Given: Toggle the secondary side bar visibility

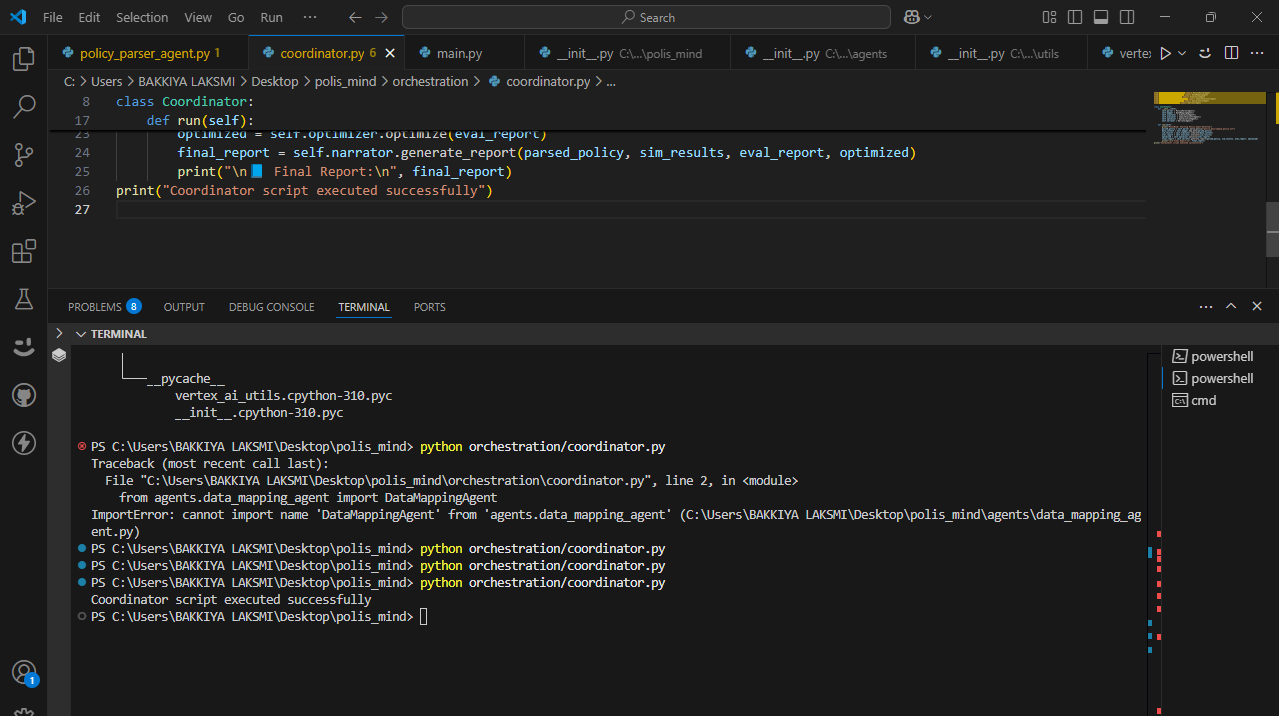Looking at the screenshot, I should pyautogui.click(x=1127, y=17).
